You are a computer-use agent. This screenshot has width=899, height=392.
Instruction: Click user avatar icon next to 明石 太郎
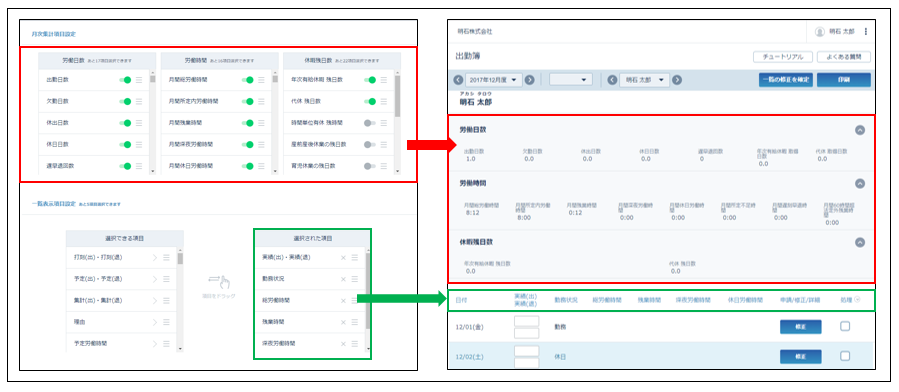819,32
